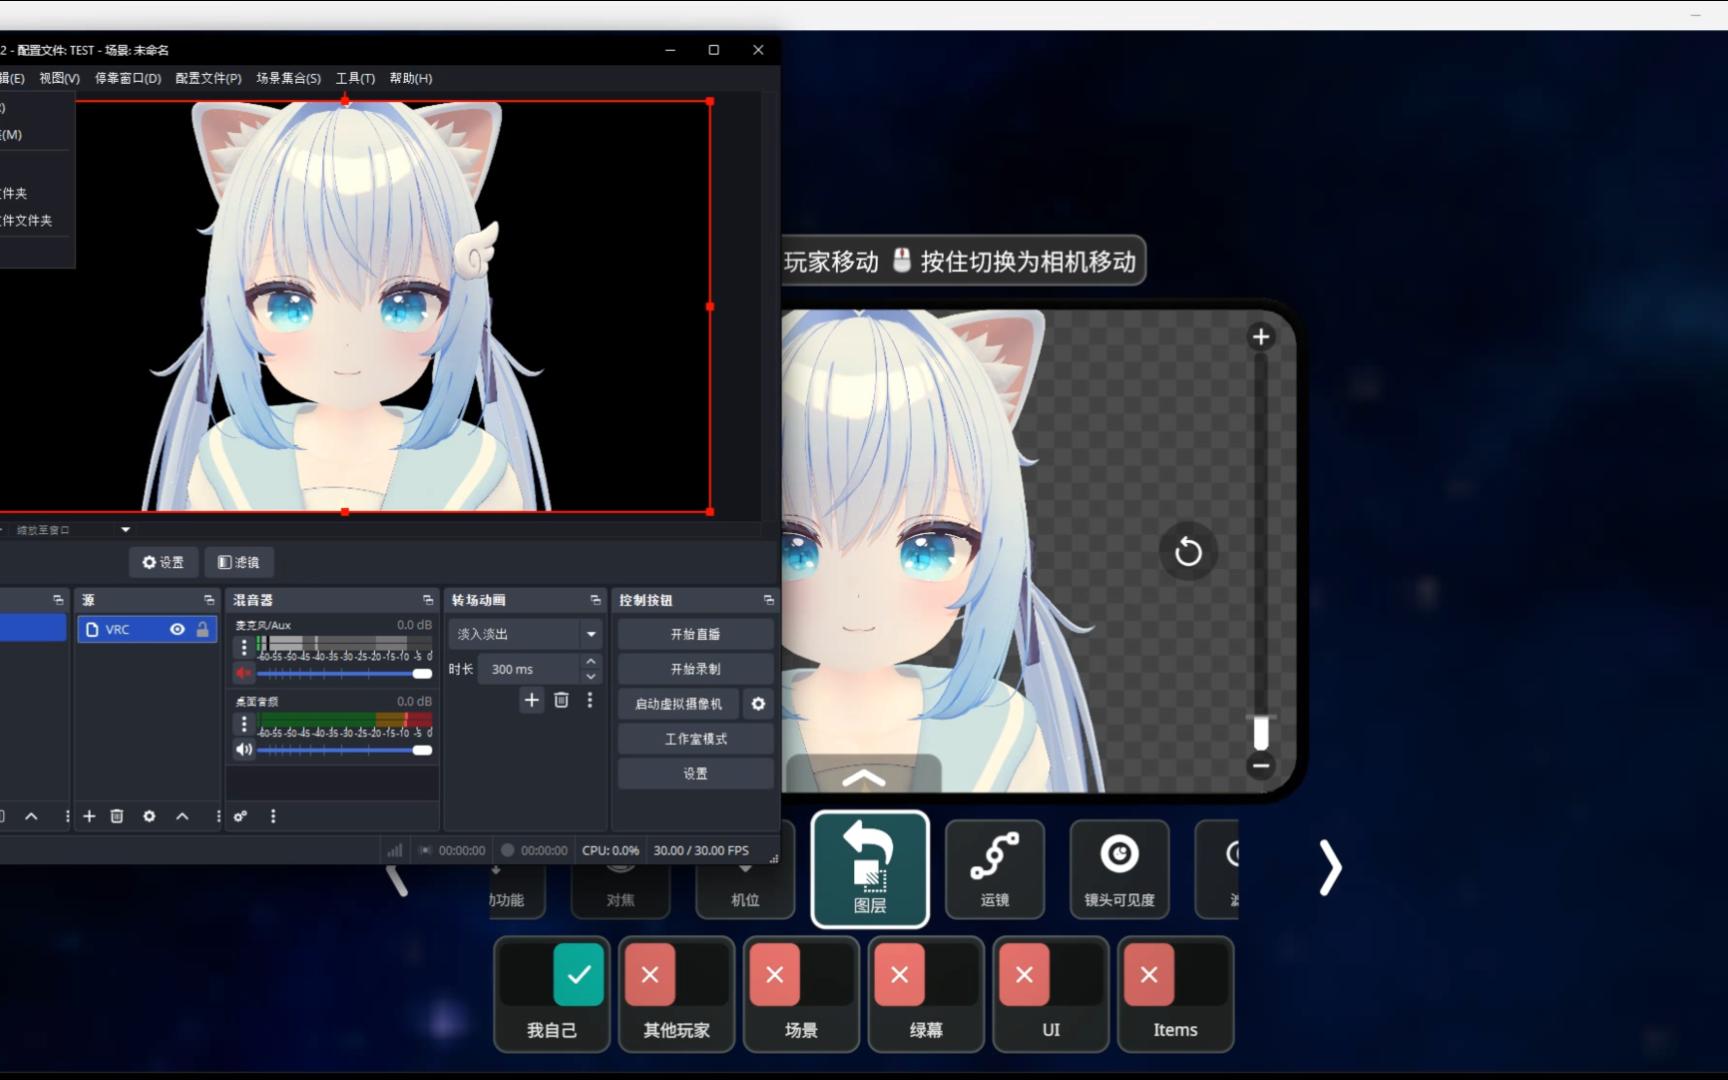Open 设置 properties button below preview
Viewport: 1728px width, 1080px height.
pyautogui.click(x=163, y=562)
